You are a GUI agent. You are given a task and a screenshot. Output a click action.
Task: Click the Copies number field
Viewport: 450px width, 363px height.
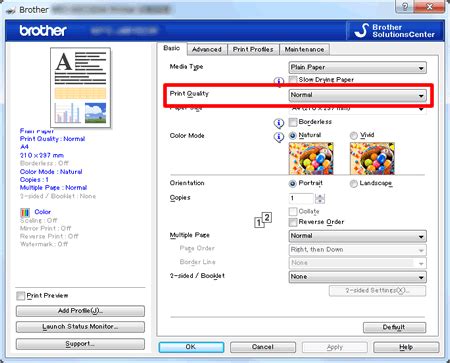coord(301,198)
